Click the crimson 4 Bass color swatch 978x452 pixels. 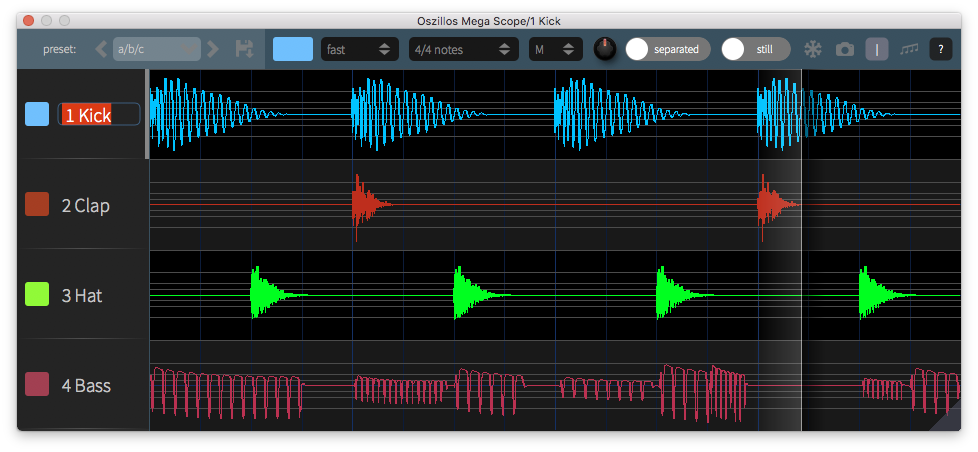pyautogui.click(x=37, y=384)
